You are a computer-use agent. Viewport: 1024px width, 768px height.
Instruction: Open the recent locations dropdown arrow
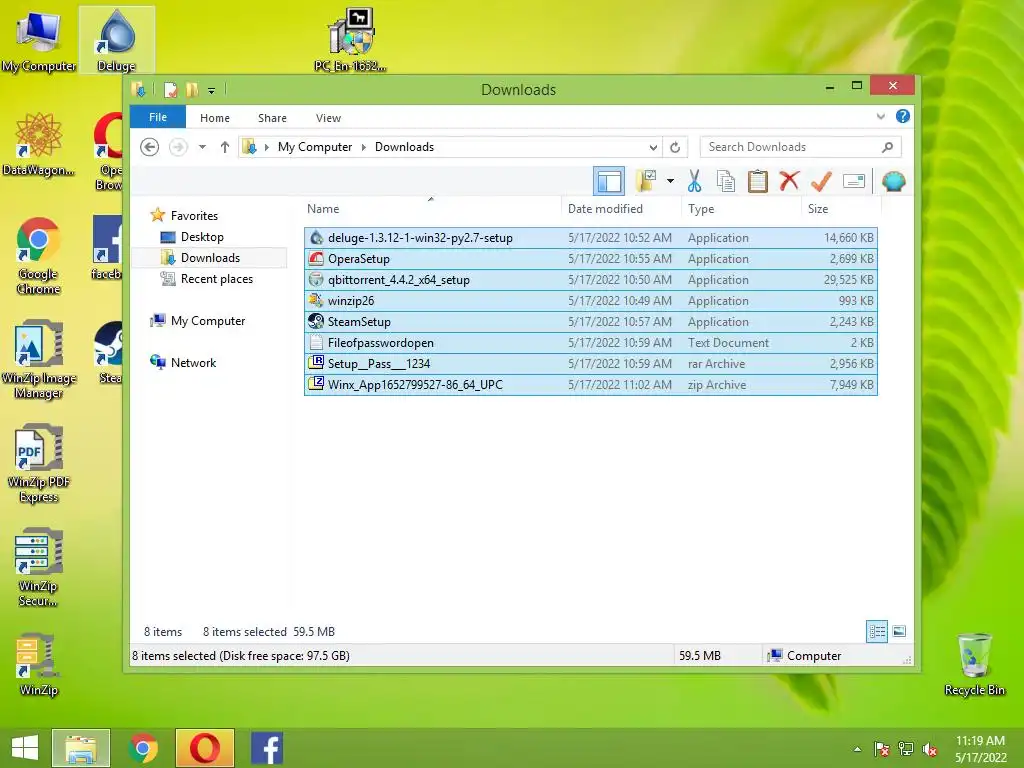click(x=202, y=147)
